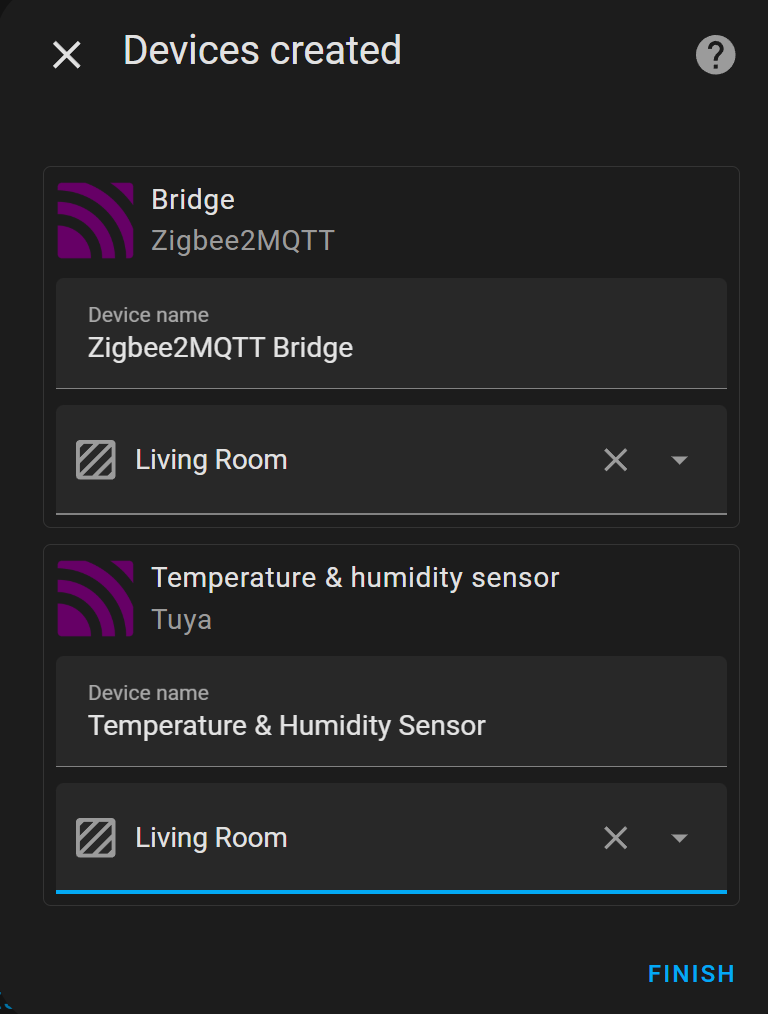Close the Devices created dialog
This screenshot has height=1014, width=768.
coord(66,55)
